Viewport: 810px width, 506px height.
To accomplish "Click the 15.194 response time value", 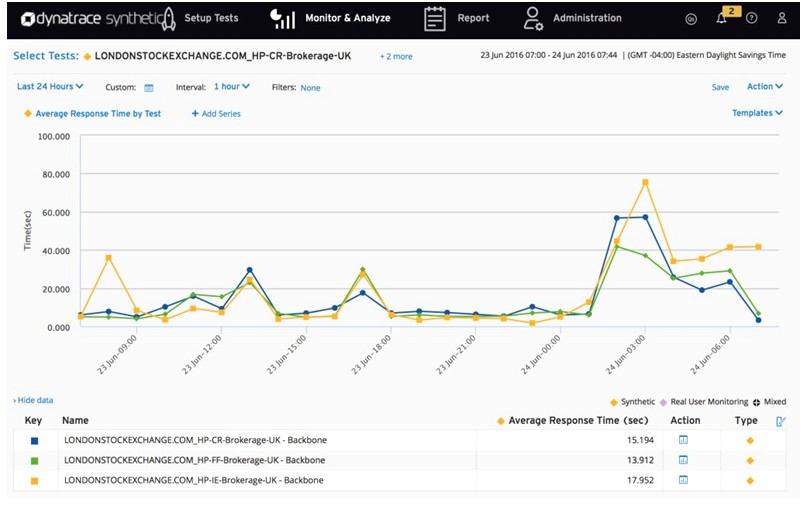I will click(x=640, y=440).
